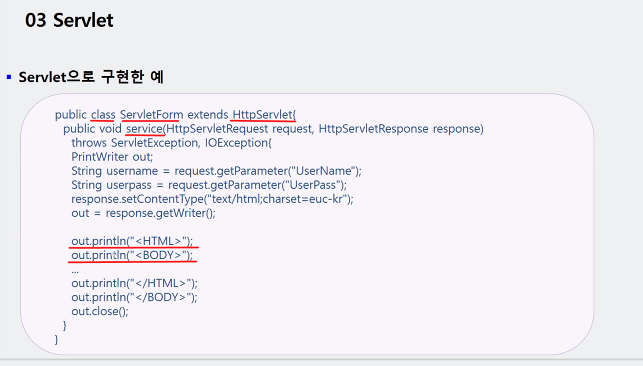This screenshot has width=643, height=366.
Task: Click the response.setContentType code line
Action: tap(212, 199)
